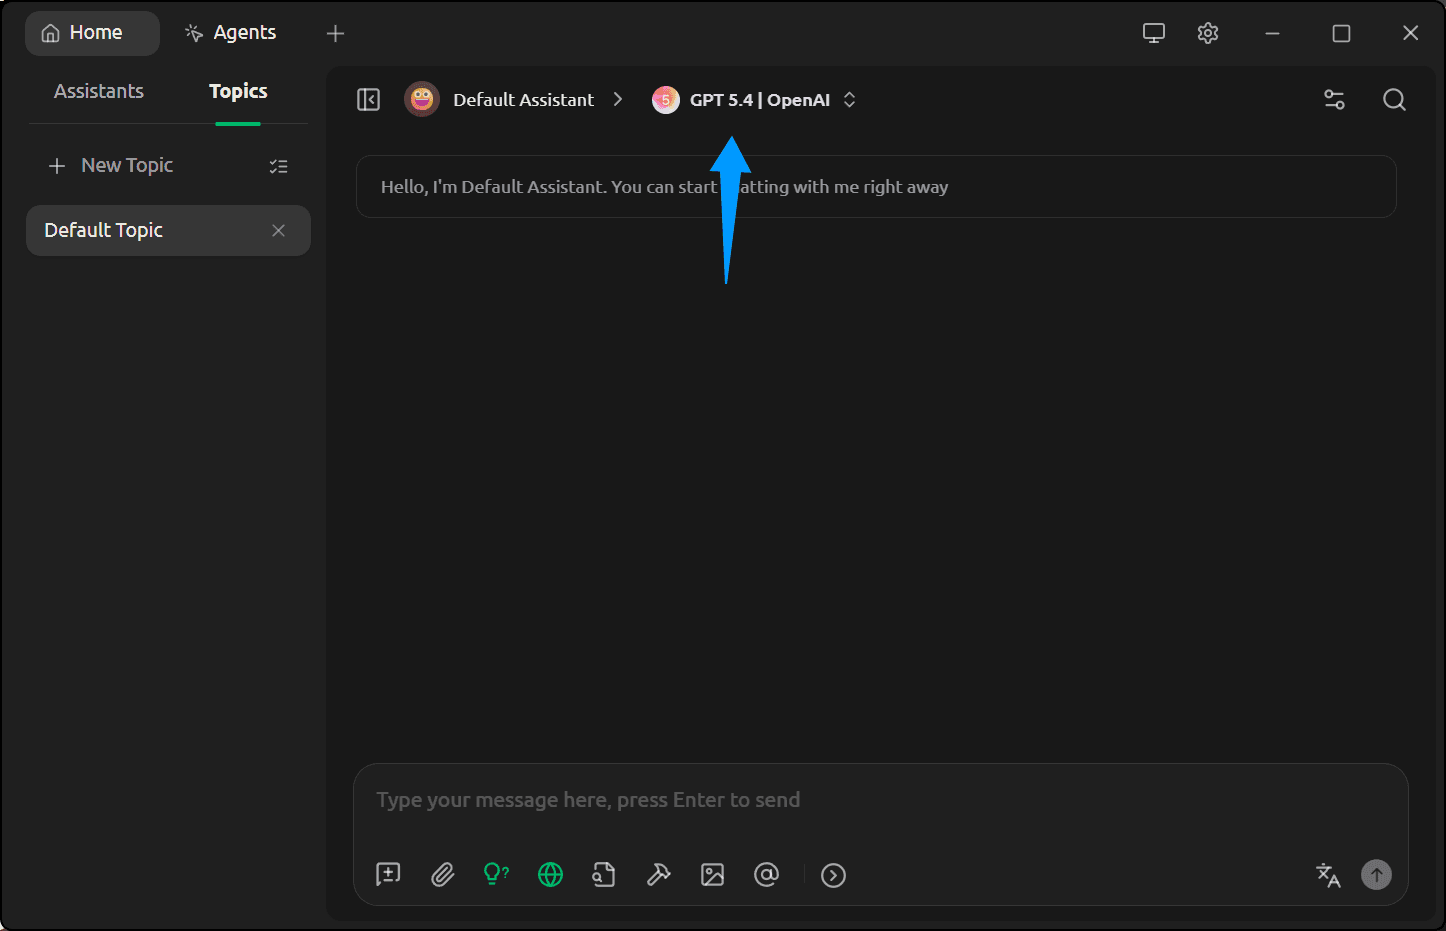The image size is (1446, 931).
Task: Click the generate image icon
Action: [712, 875]
